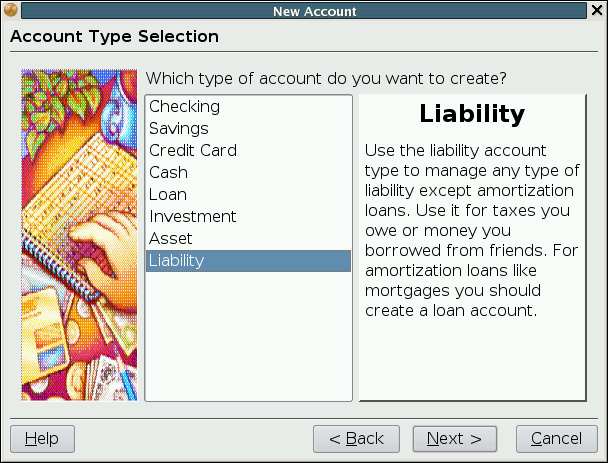608x463 pixels.
Task: Select Checking account type
Action: point(184,106)
